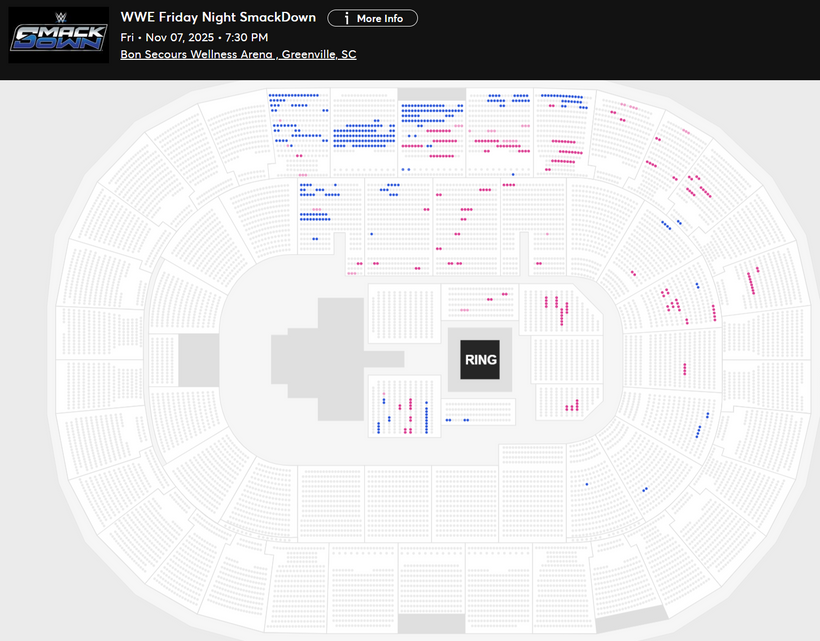Click the SmackDown event logo thumbnail
Screen dimensions: 820x641
click(59, 35)
